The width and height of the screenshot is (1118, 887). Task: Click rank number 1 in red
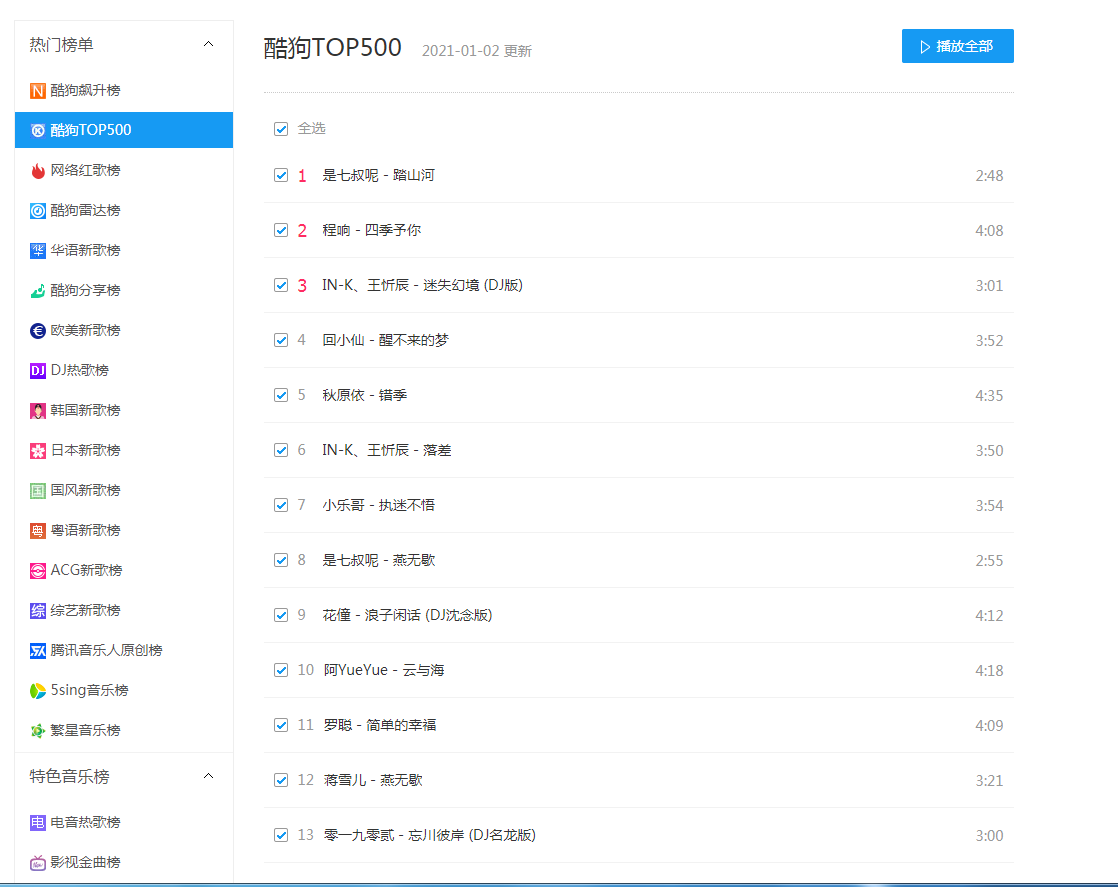tap(302, 175)
